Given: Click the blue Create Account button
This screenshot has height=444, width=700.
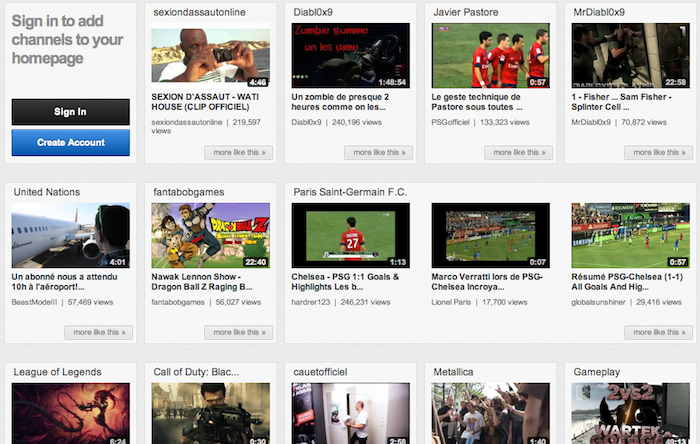Looking at the screenshot, I should tap(71, 142).
